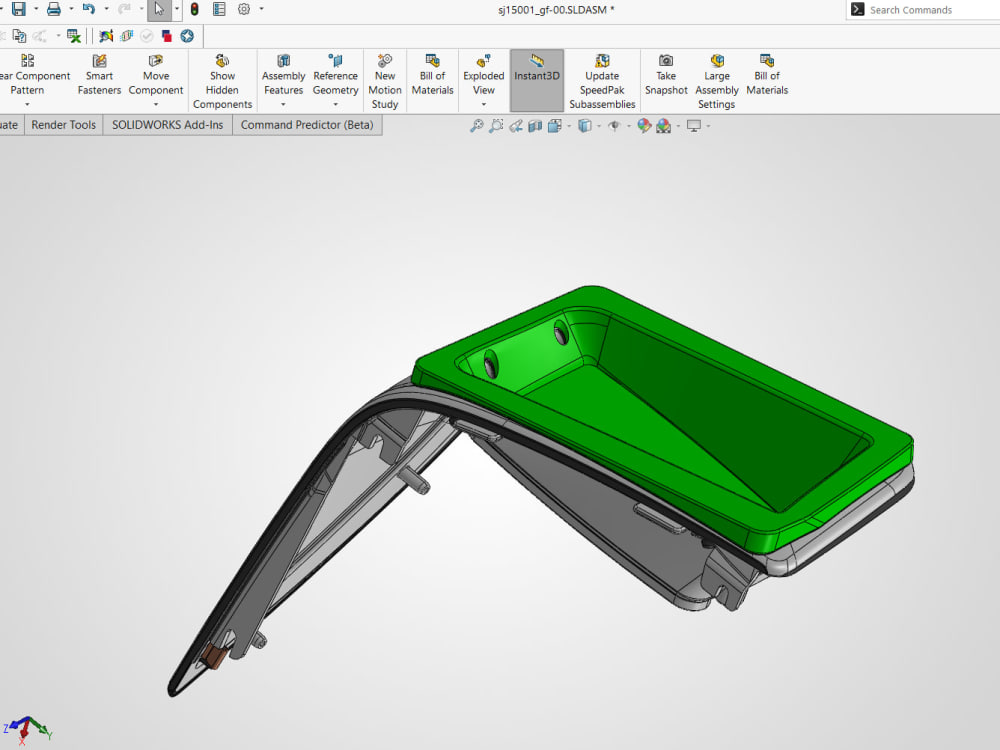Open Smart Fasteners
Screen dimensions: 1000x750
coord(99,75)
